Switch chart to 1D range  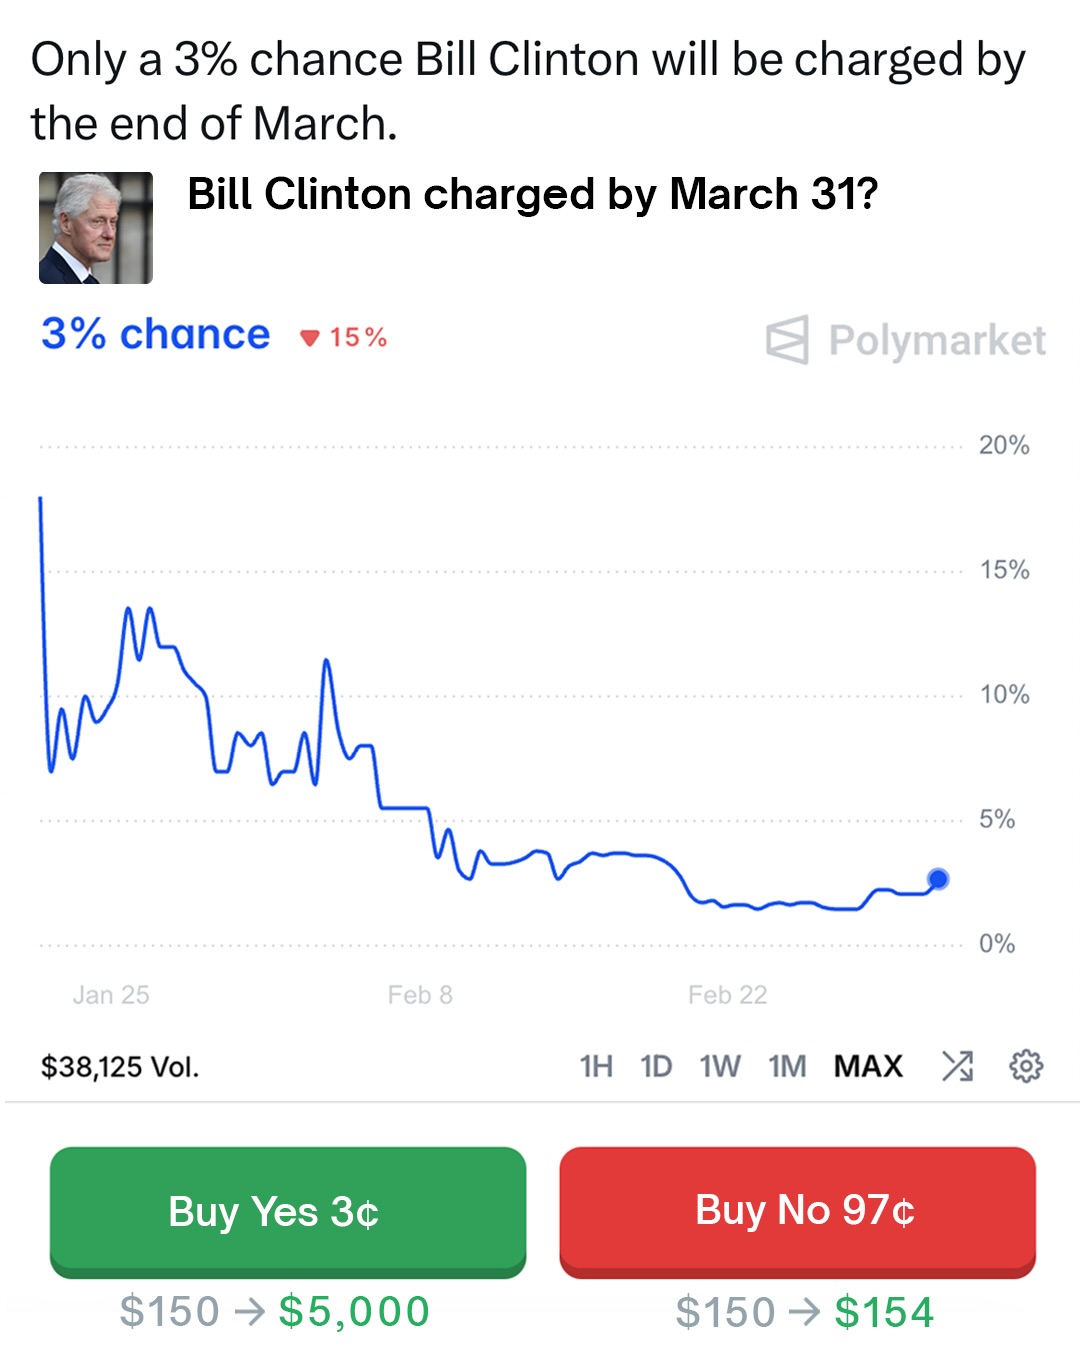tap(656, 1067)
